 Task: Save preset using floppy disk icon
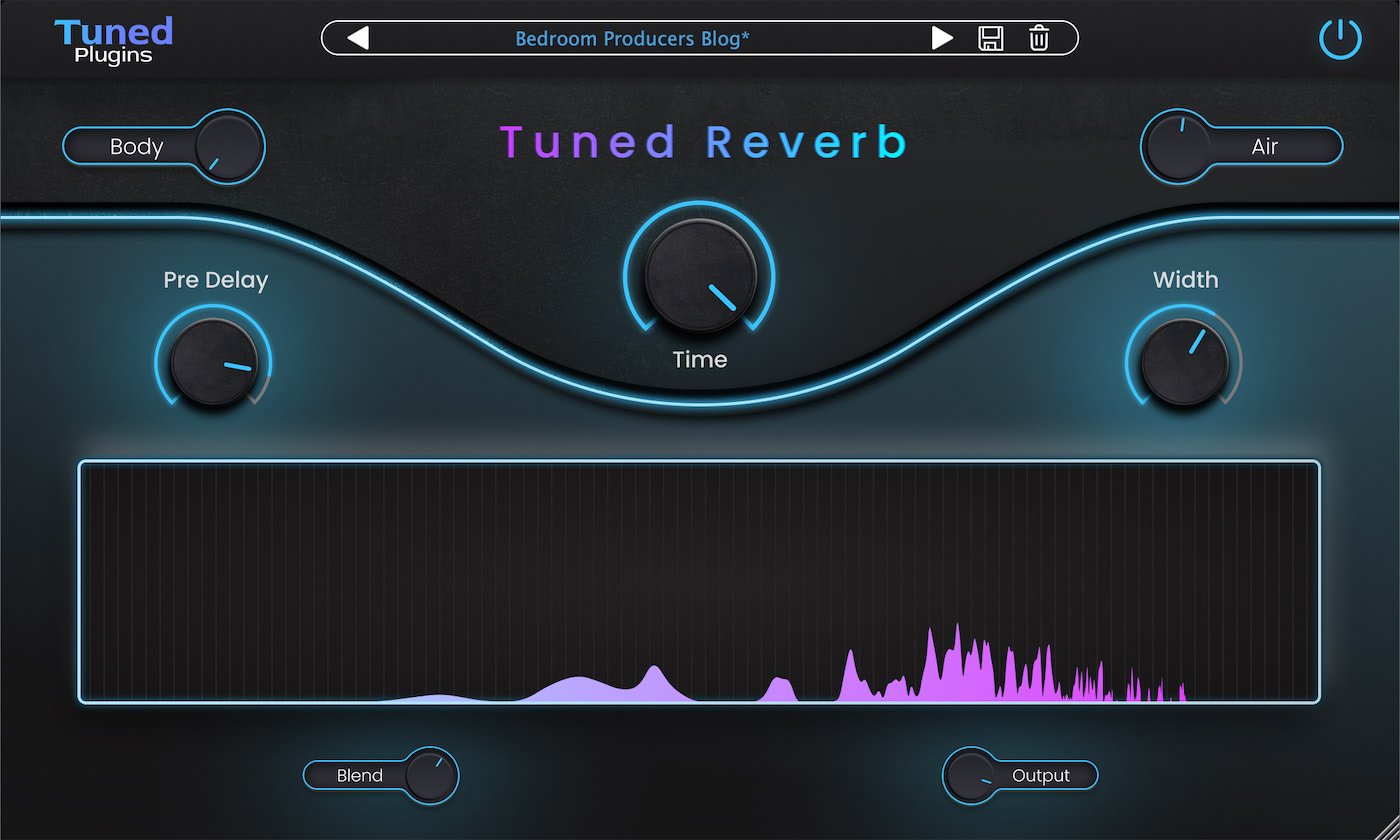coord(990,38)
